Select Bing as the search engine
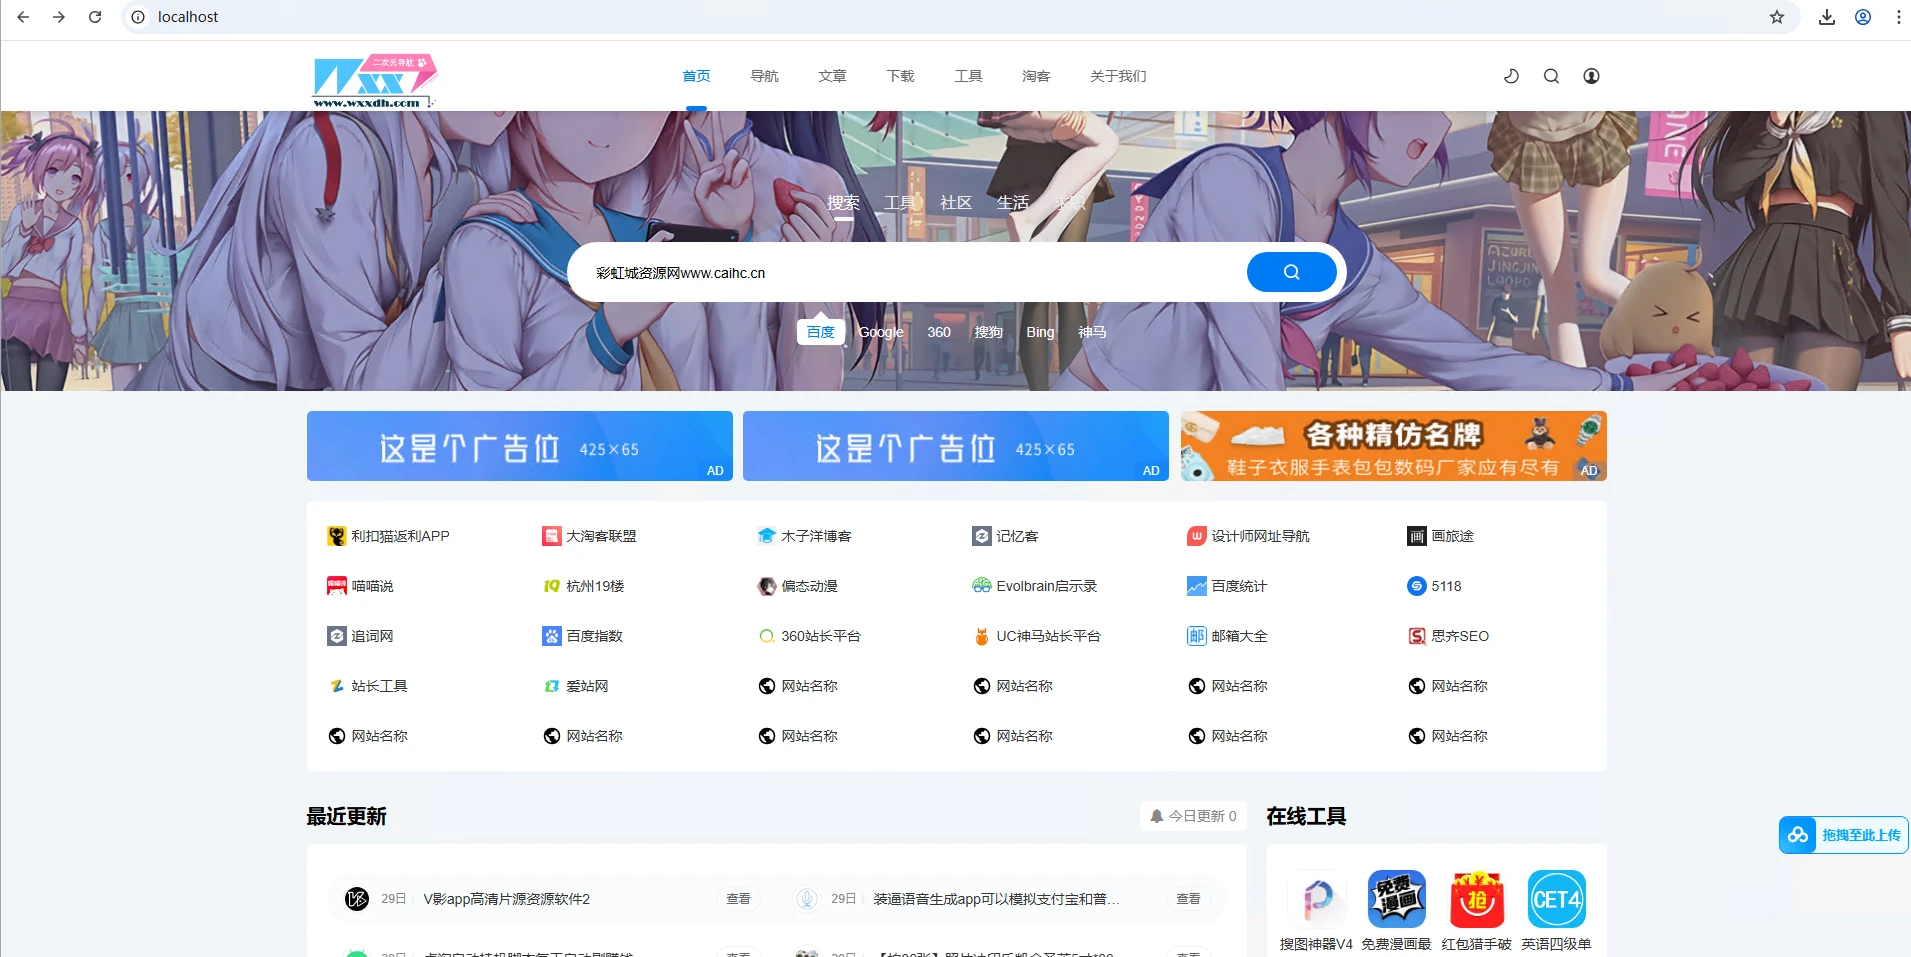The width and height of the screenshot is (1911, 957). [x=1040, y=331]
